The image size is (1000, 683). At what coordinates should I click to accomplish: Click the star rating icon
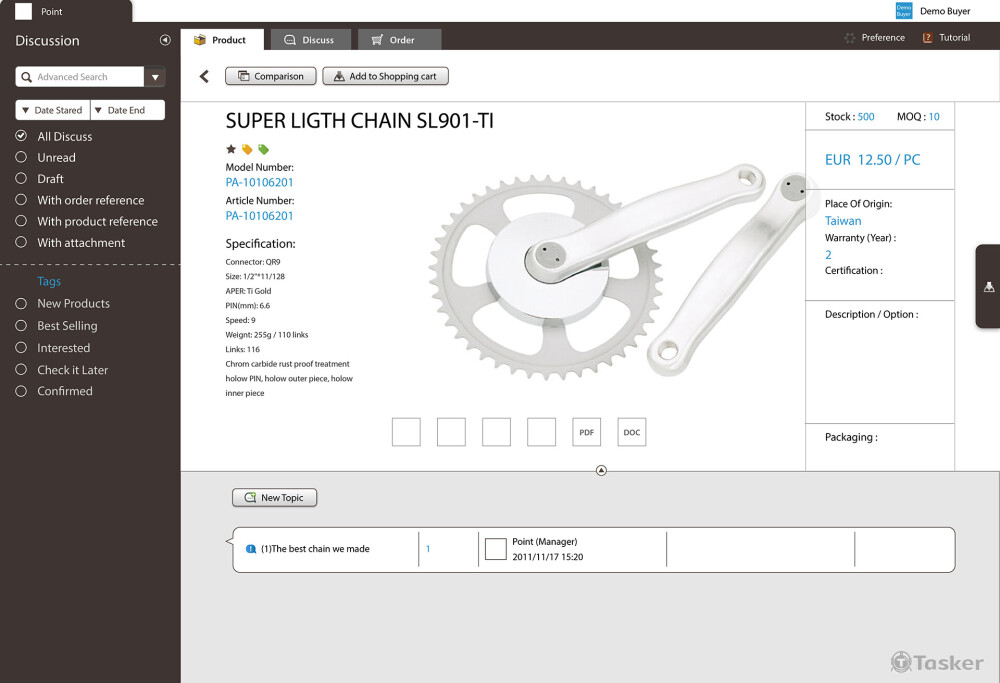pos(231,149)
